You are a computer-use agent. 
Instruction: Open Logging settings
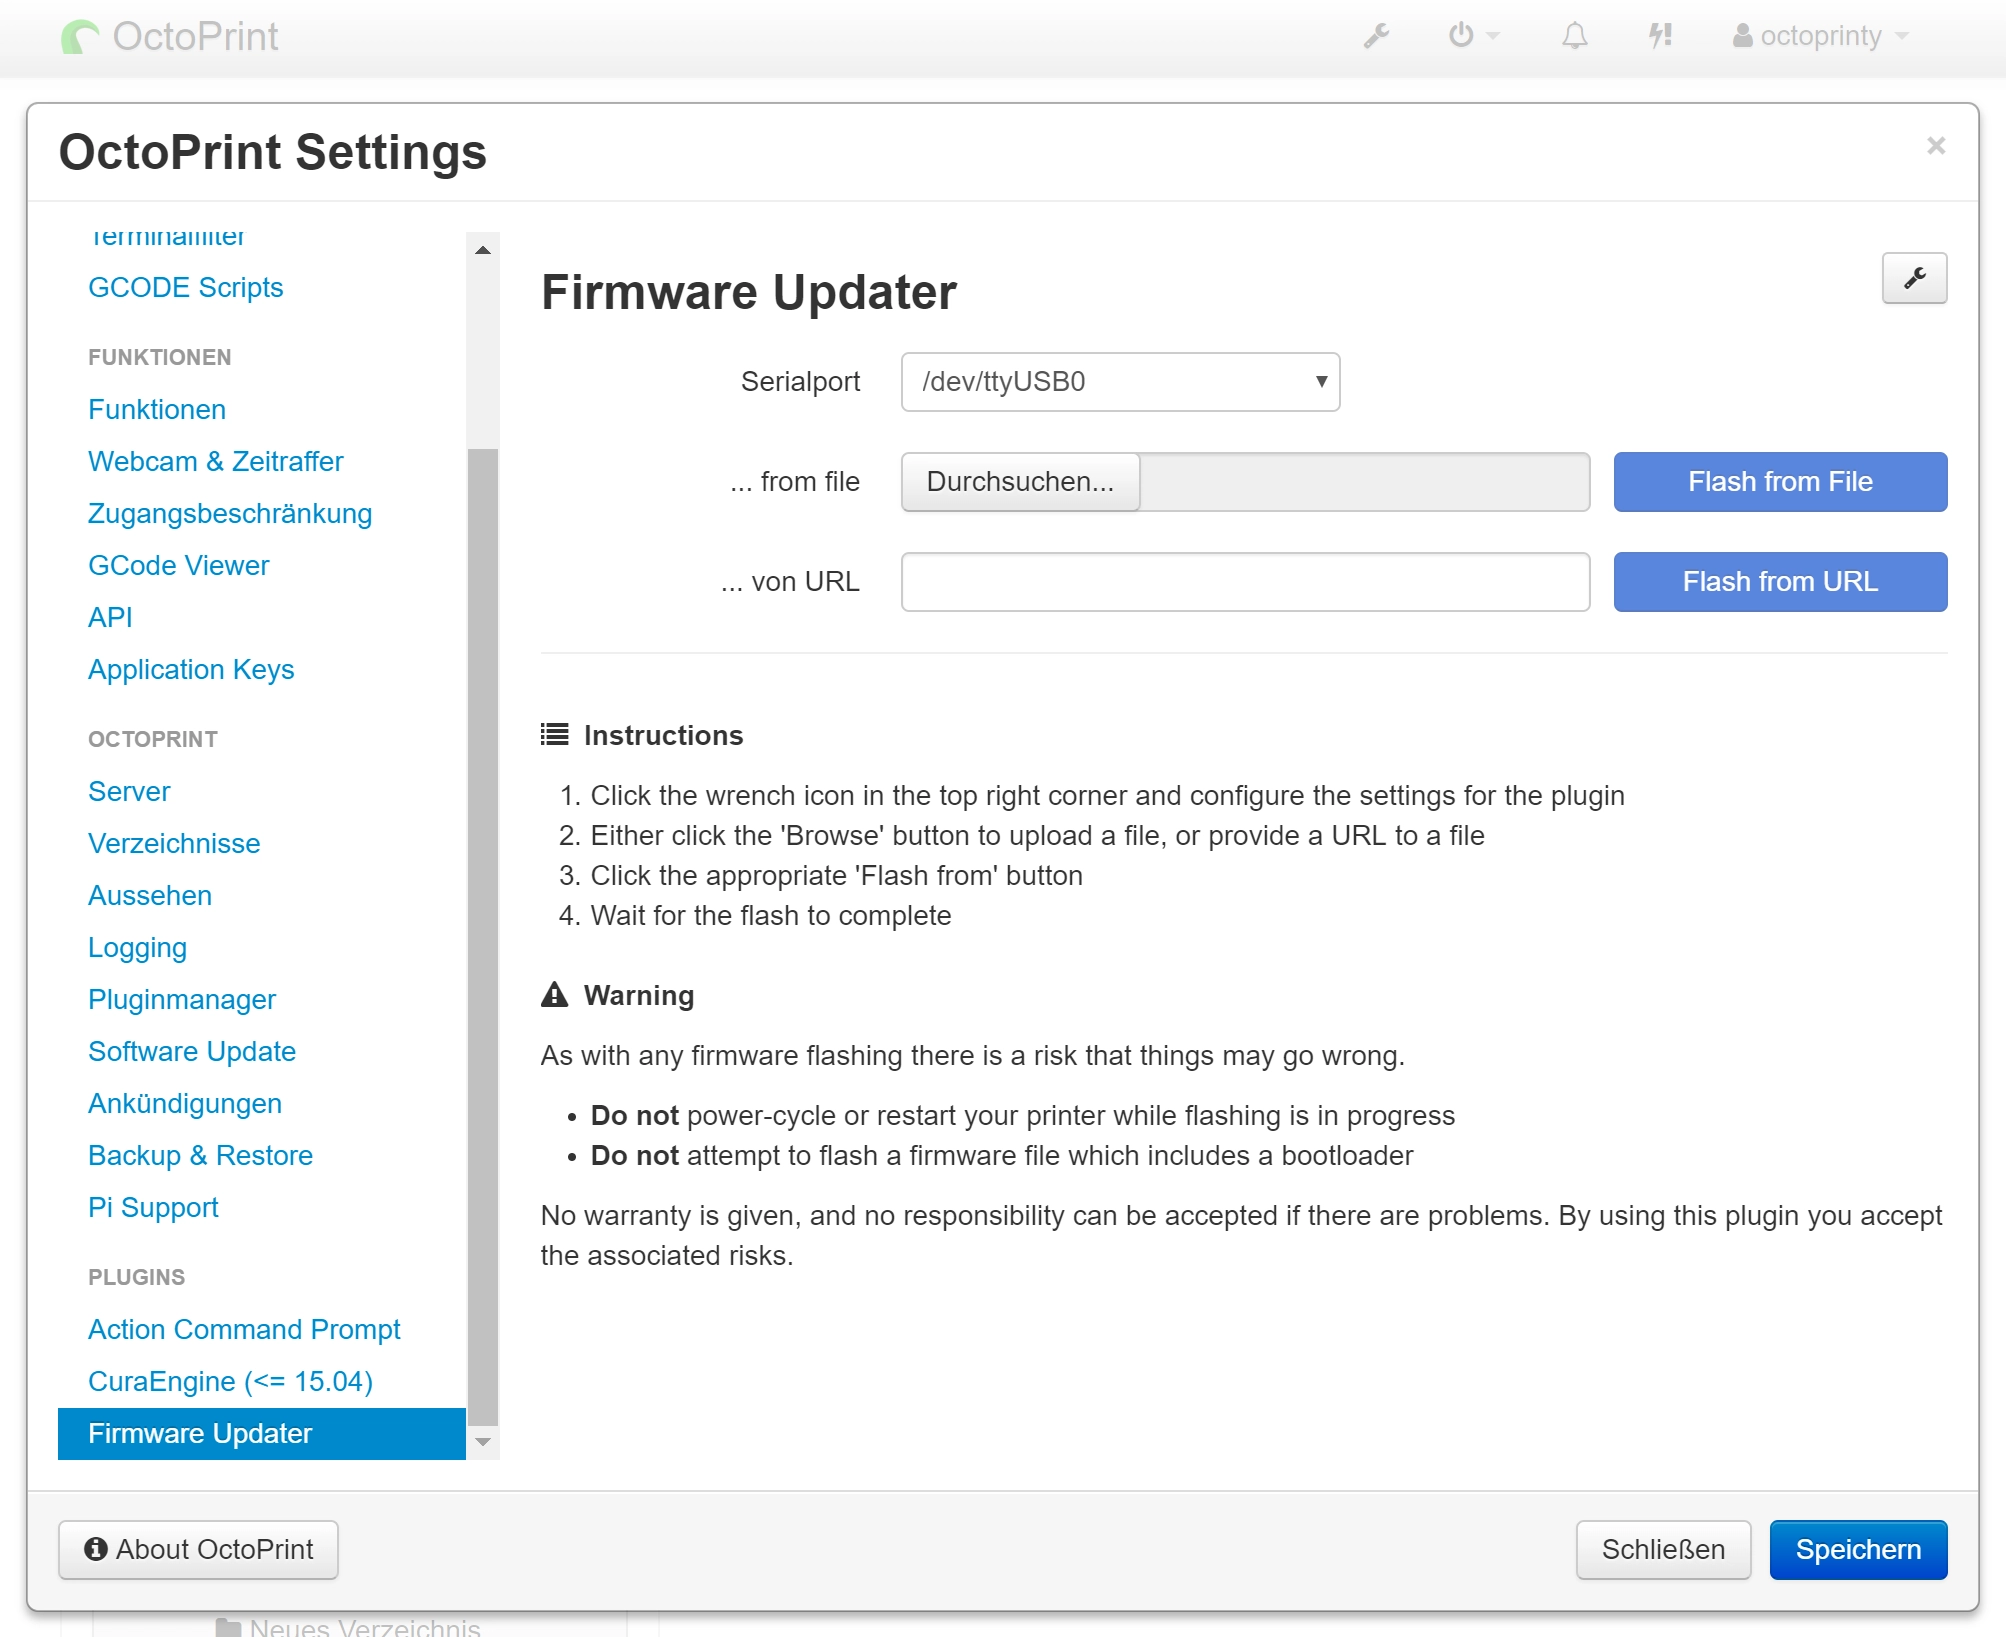coord(137,948)
